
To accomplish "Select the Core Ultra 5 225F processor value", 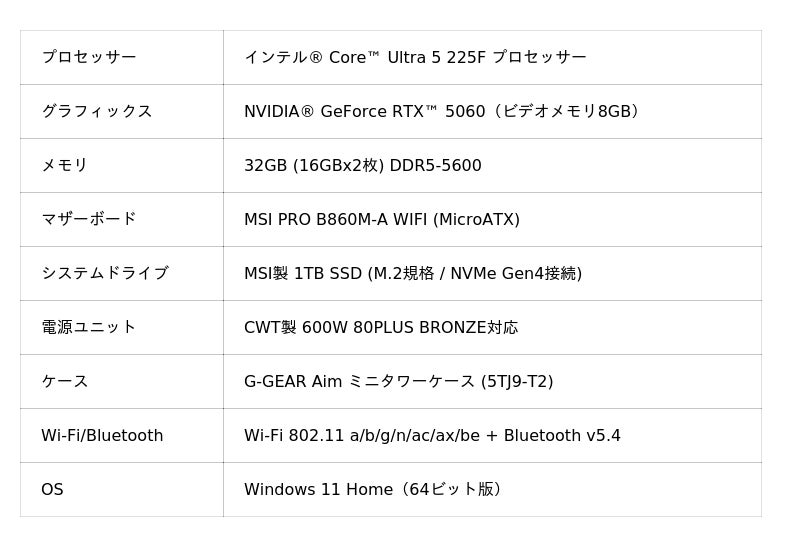I will point(415,58).
